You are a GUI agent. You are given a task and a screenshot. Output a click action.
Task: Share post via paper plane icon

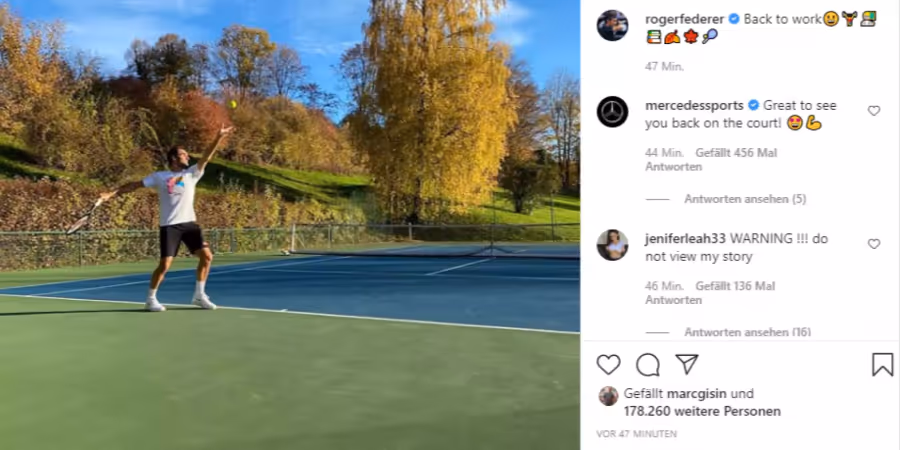pos(686,364)
